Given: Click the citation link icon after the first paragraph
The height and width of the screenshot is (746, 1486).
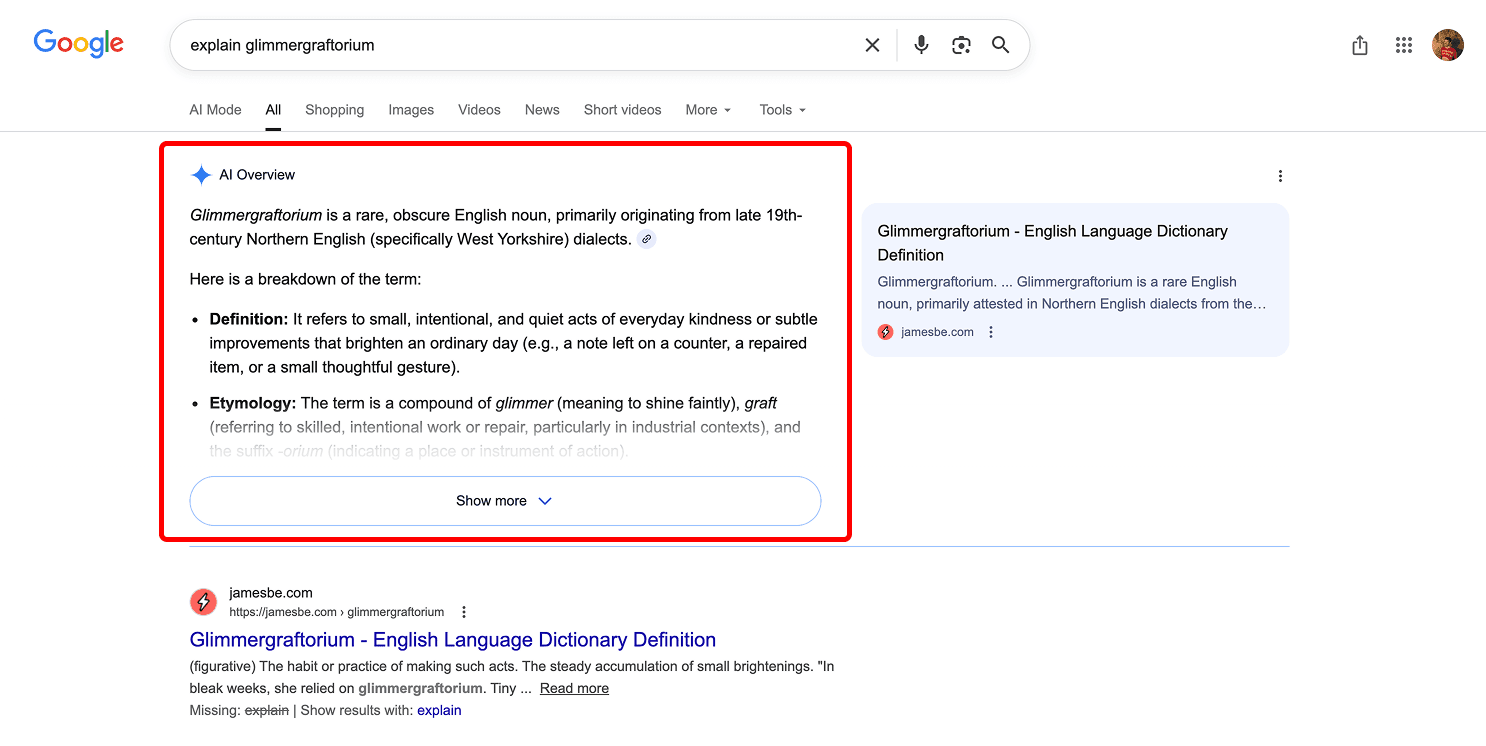Looking at the screenshot, I should [646, 239].
